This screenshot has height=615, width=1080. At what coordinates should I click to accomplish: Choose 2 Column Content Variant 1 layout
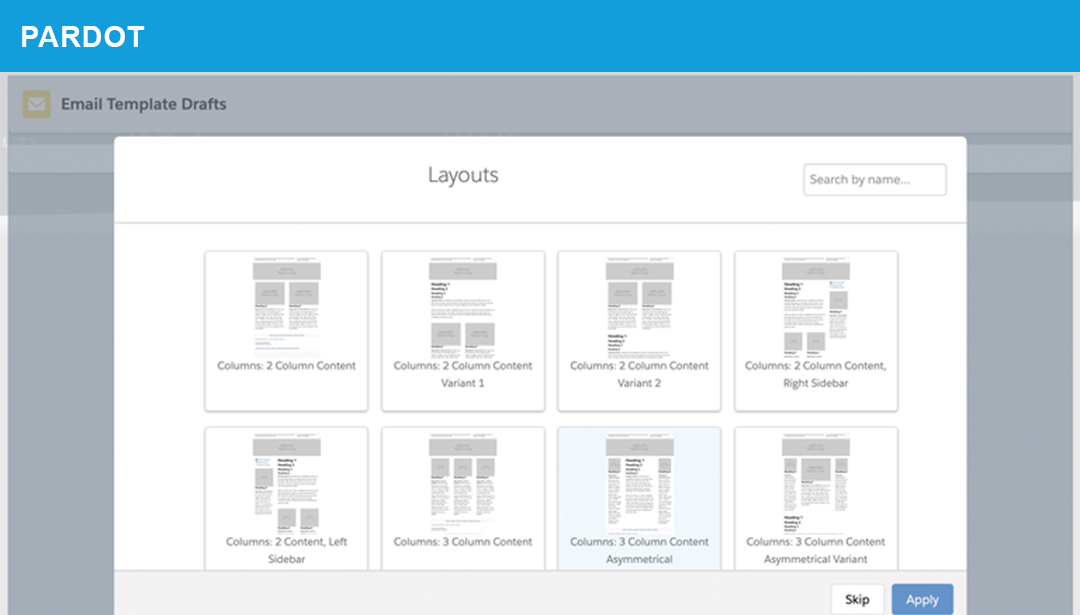463,306
